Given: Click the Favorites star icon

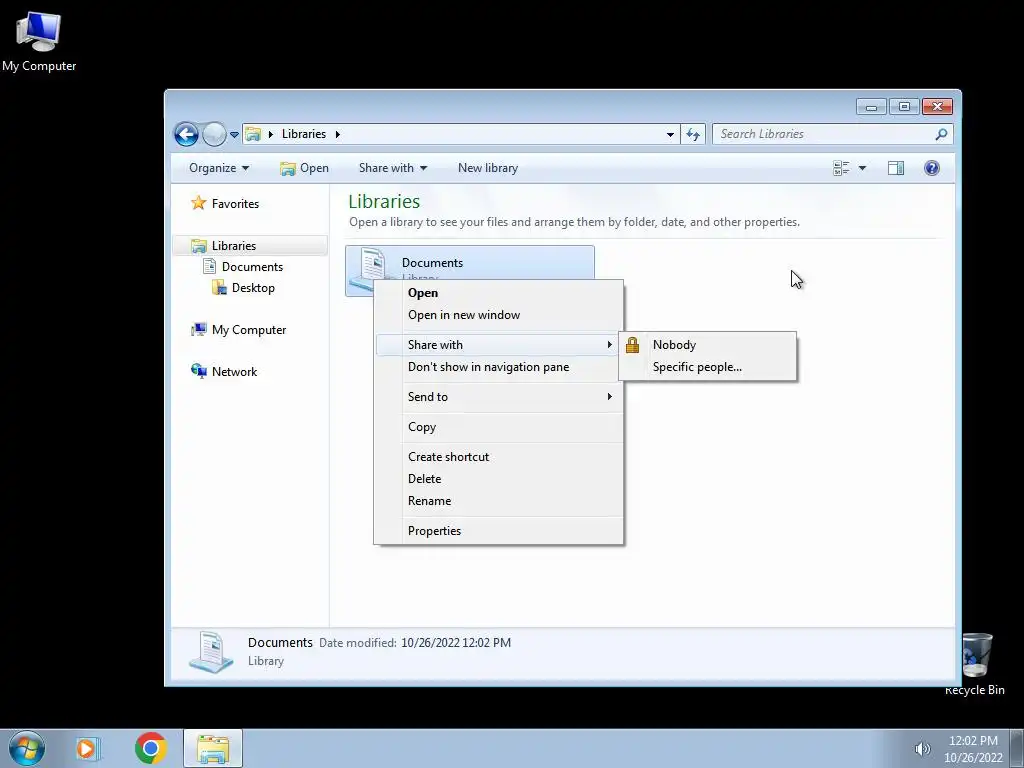Looking at the screenshot, I should click(x=199, y=203).
